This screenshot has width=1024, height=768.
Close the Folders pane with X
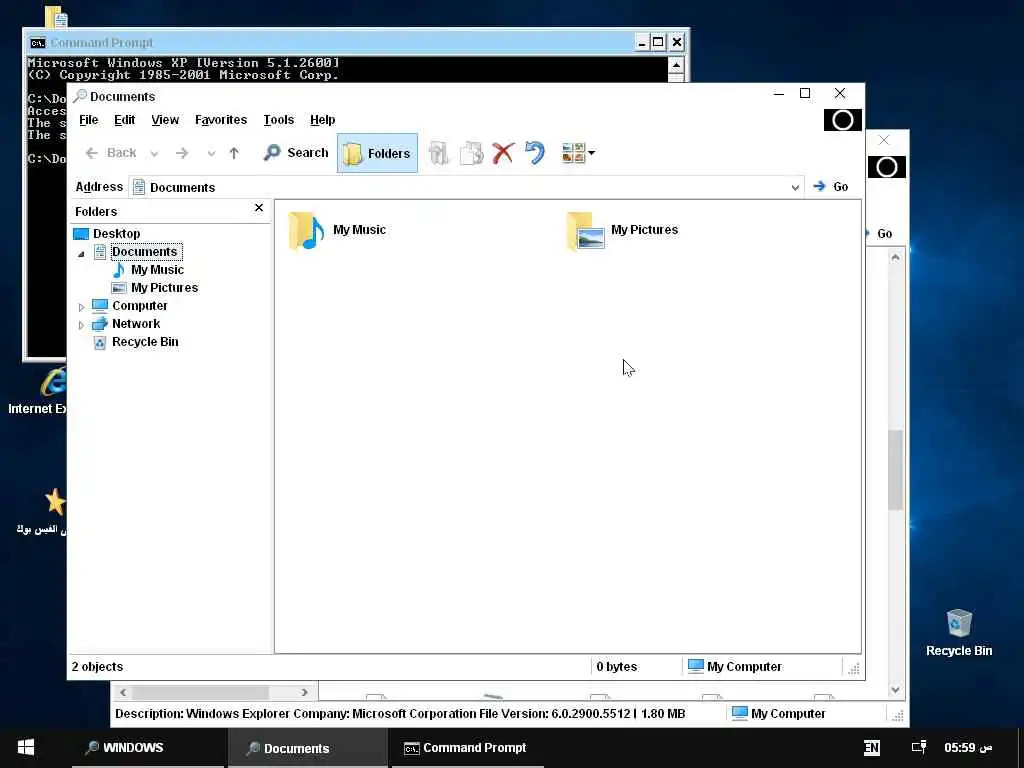click(x=259, y=208)
